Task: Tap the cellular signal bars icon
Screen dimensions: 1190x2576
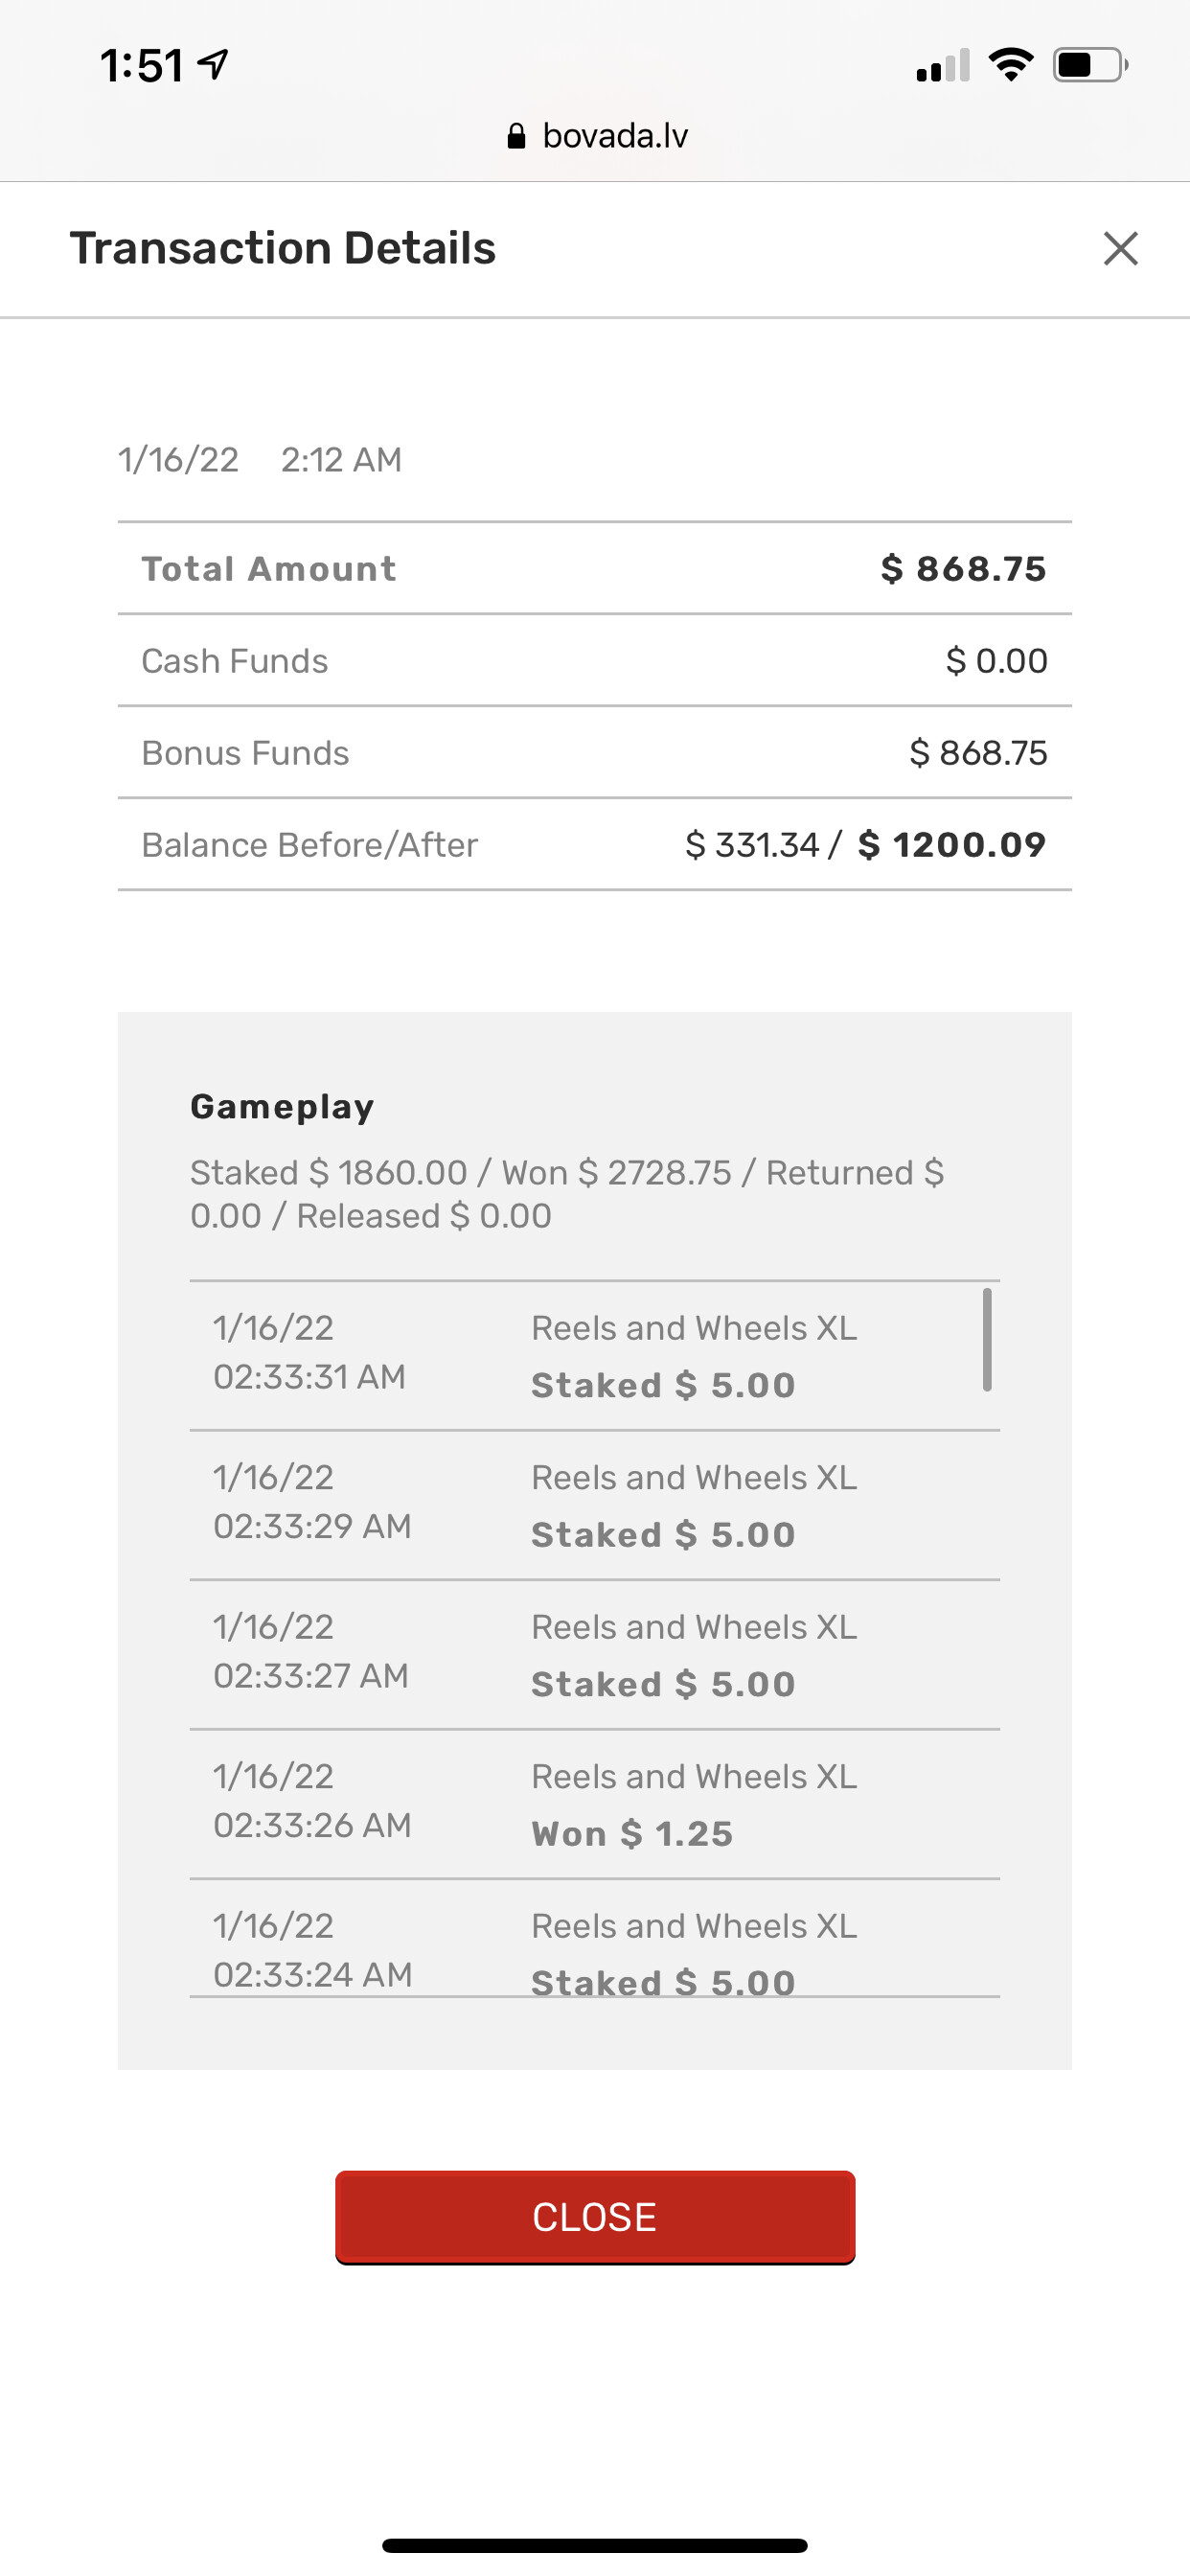Action: point(942,66)
